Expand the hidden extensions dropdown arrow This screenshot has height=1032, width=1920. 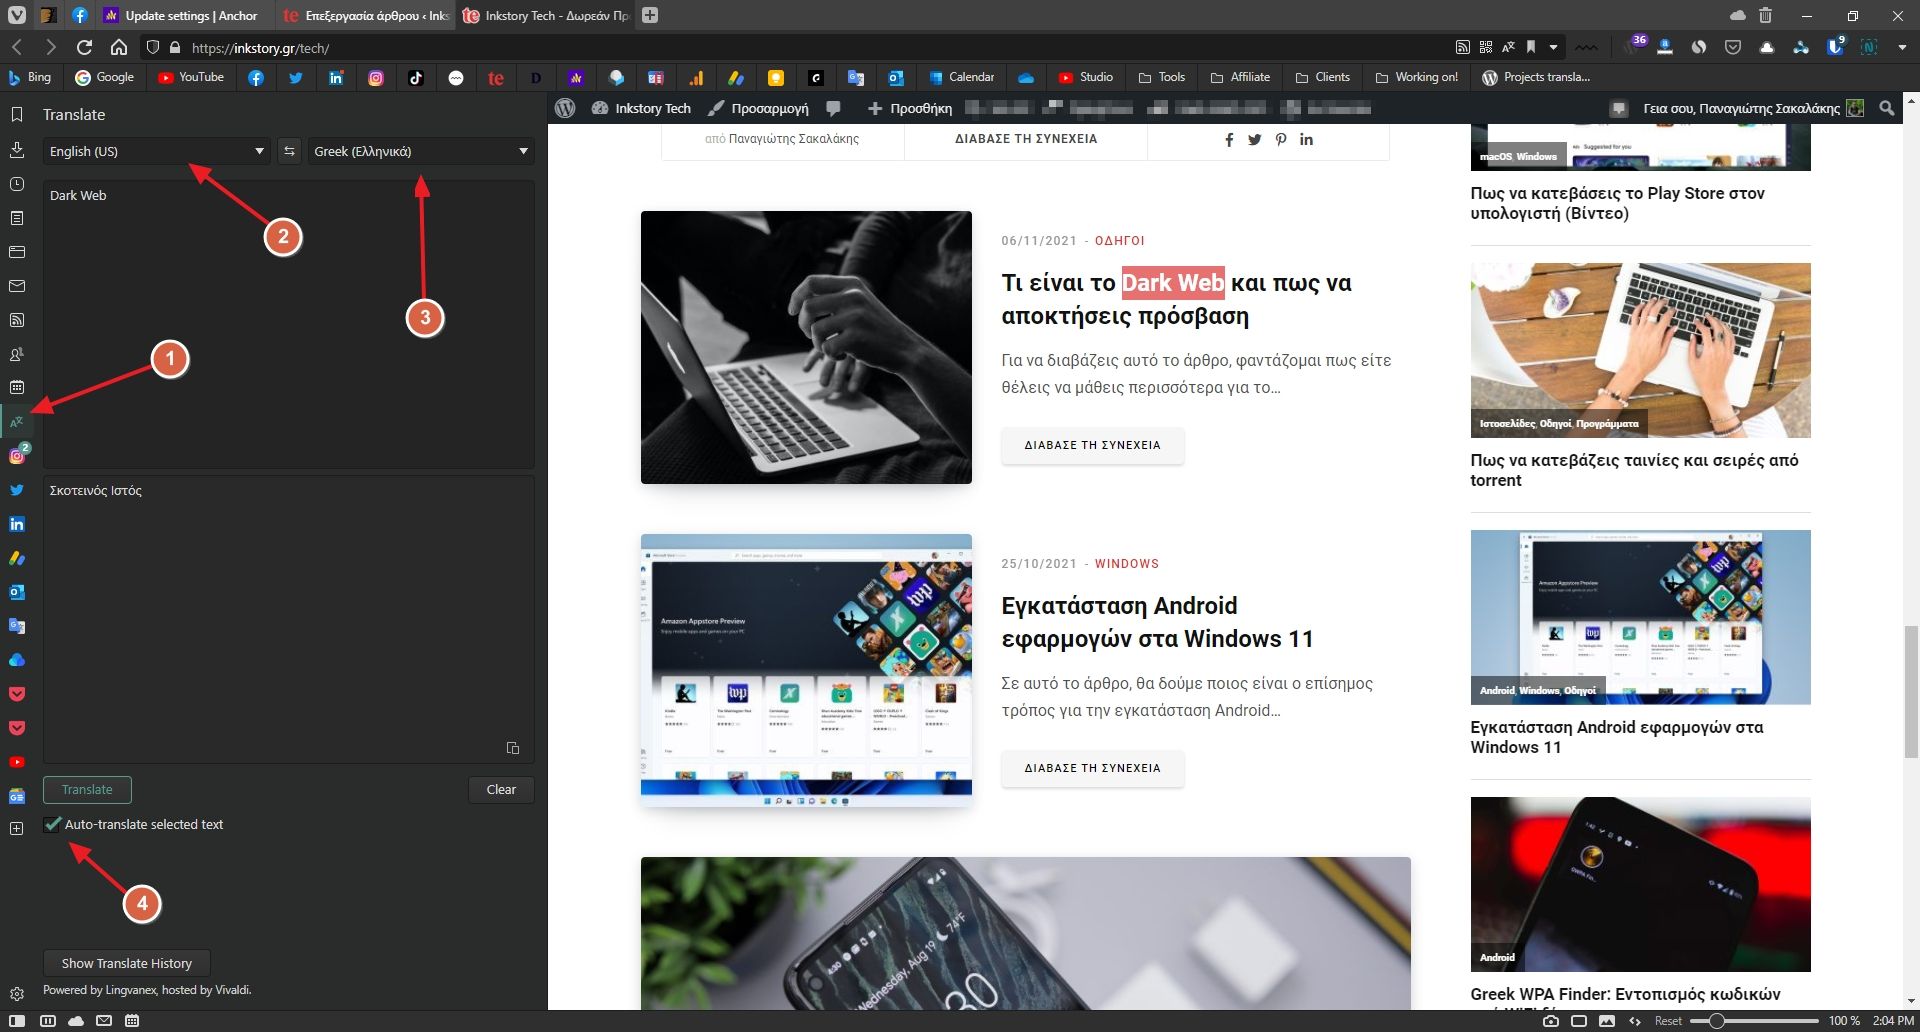click(x=1902, y=47)
